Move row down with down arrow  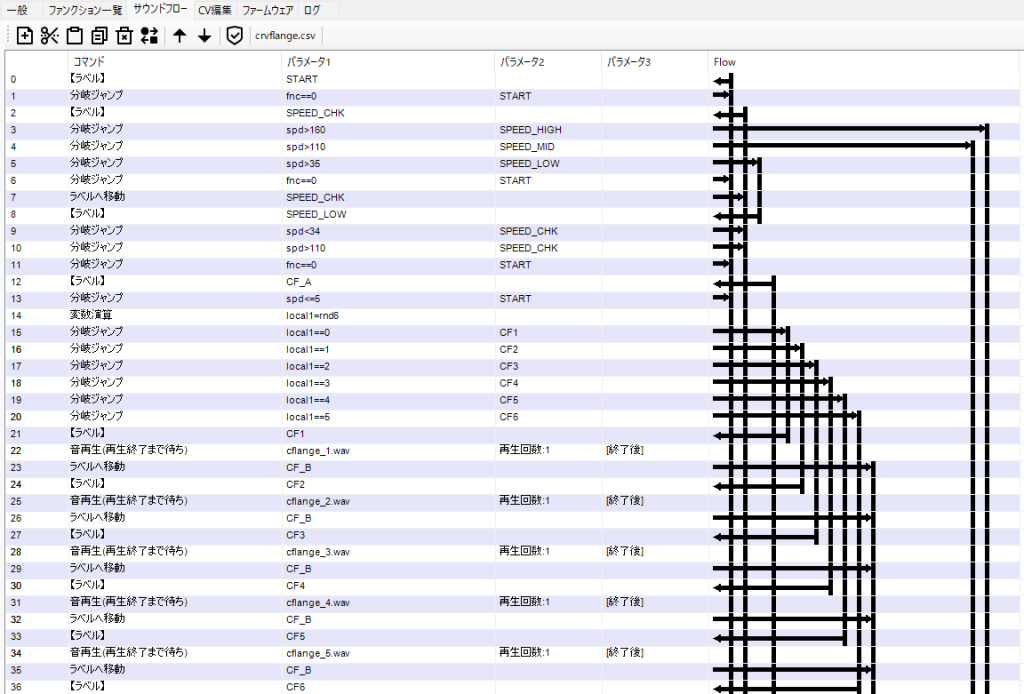[204, 36]
